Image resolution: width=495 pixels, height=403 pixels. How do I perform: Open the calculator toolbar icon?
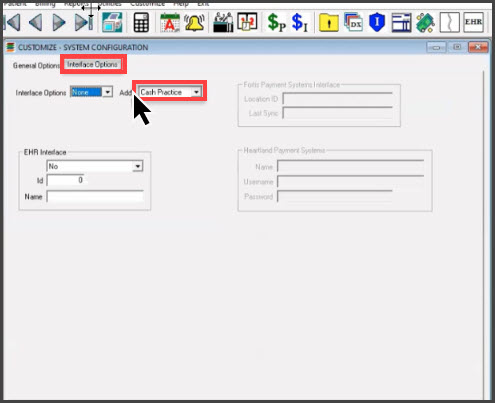141,23
